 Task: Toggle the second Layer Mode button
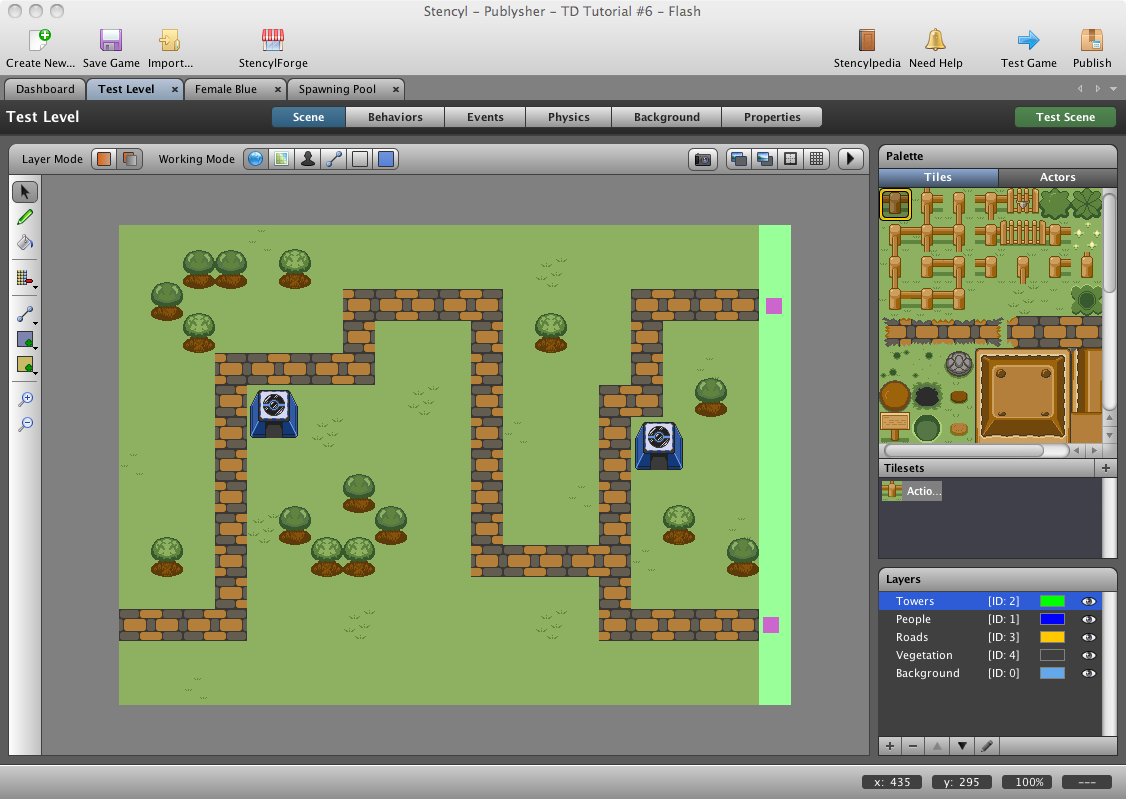130,159
